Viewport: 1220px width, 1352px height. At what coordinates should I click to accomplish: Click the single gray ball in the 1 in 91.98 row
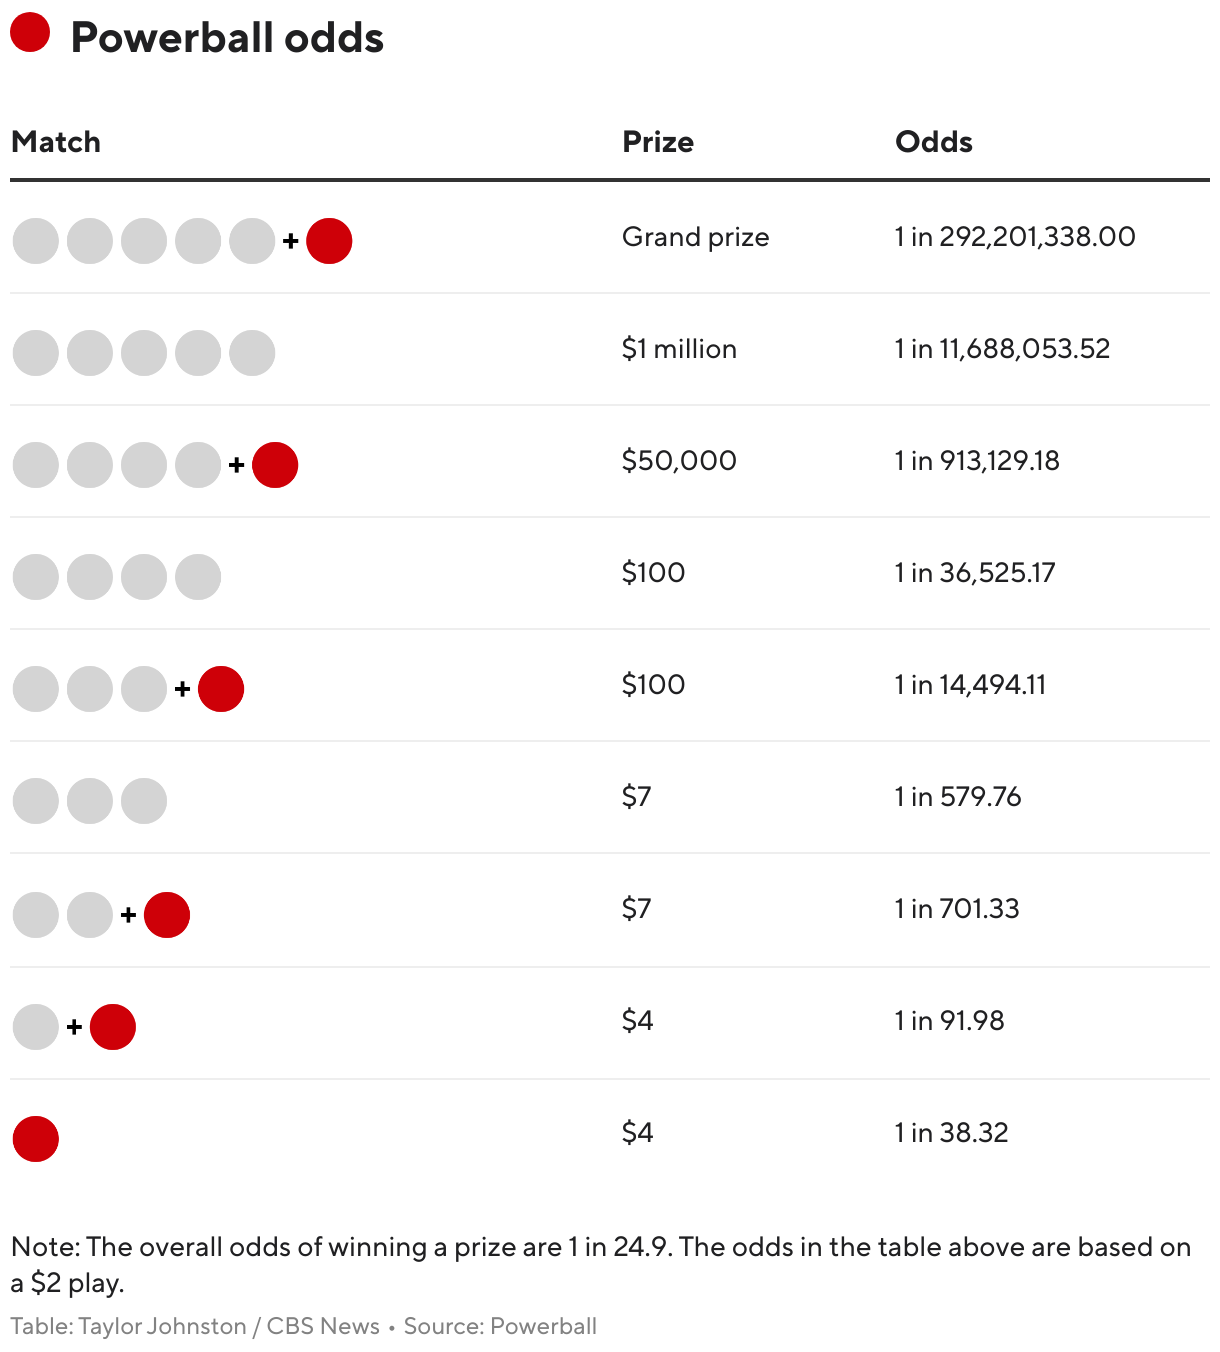36,1027
